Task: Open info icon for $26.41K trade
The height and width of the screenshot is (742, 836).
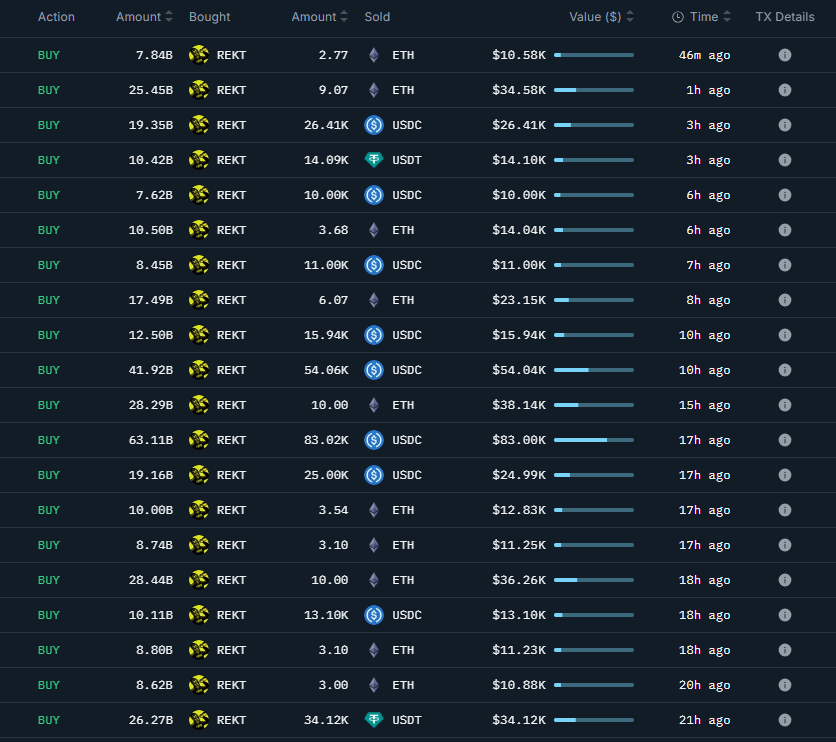Action: 784,125
